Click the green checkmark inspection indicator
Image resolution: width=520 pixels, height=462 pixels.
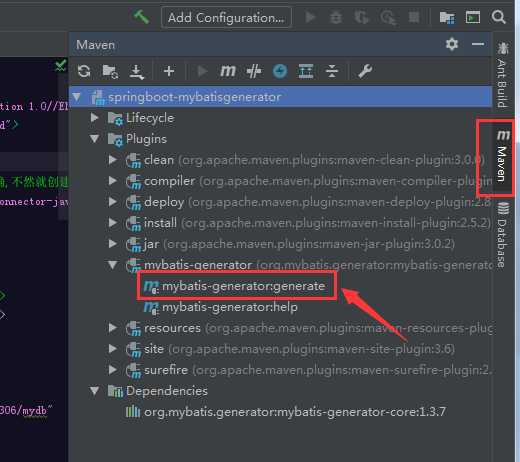pyautogui.click(x=61, y=65)
